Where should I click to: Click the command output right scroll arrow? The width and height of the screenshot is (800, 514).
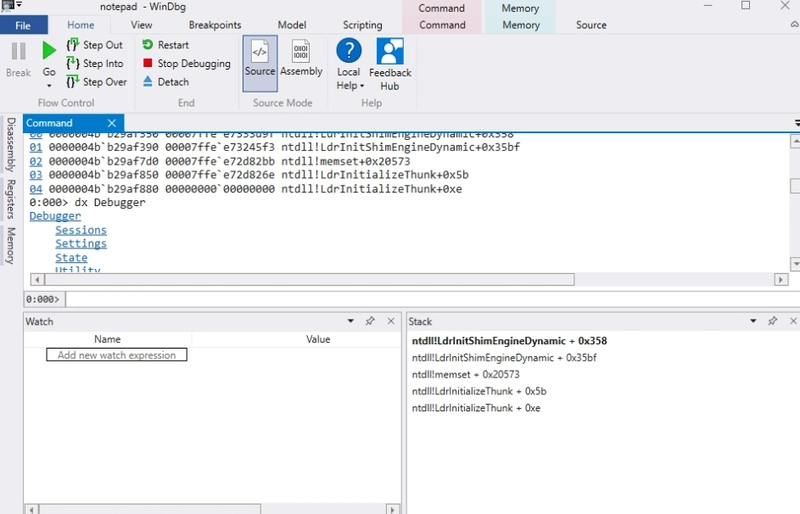tap(781, 280)
